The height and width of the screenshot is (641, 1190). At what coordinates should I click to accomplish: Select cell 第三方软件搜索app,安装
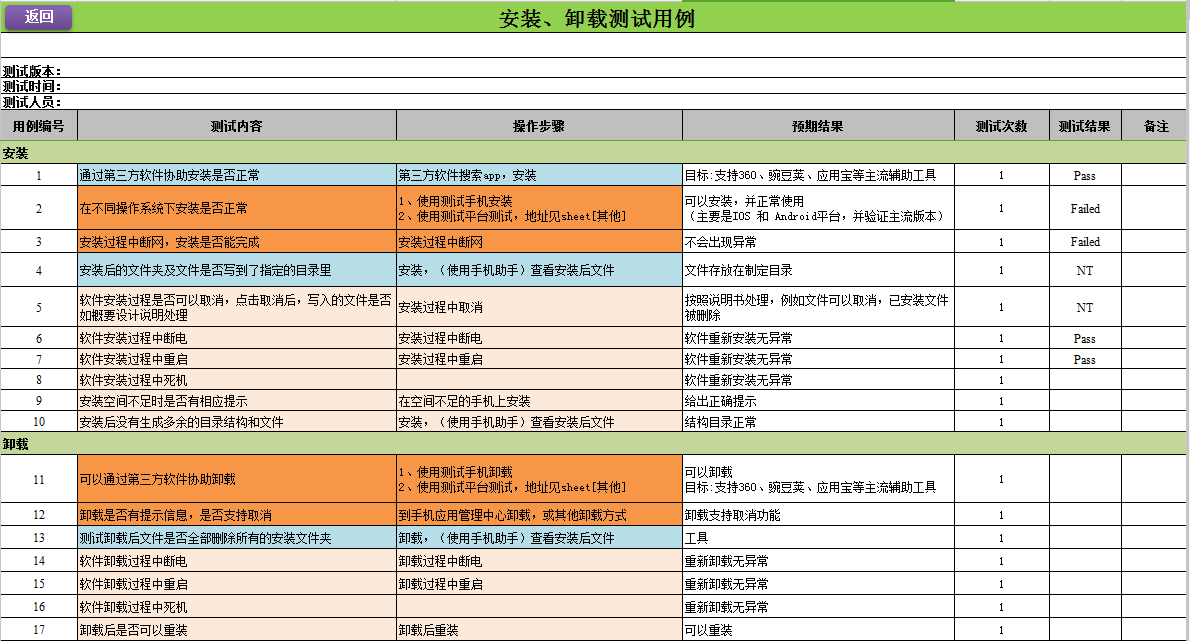[x=539, y=175]
